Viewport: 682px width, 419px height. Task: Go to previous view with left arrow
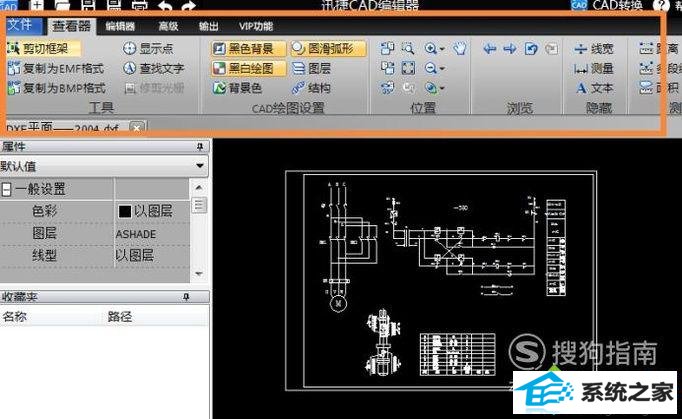490,48
